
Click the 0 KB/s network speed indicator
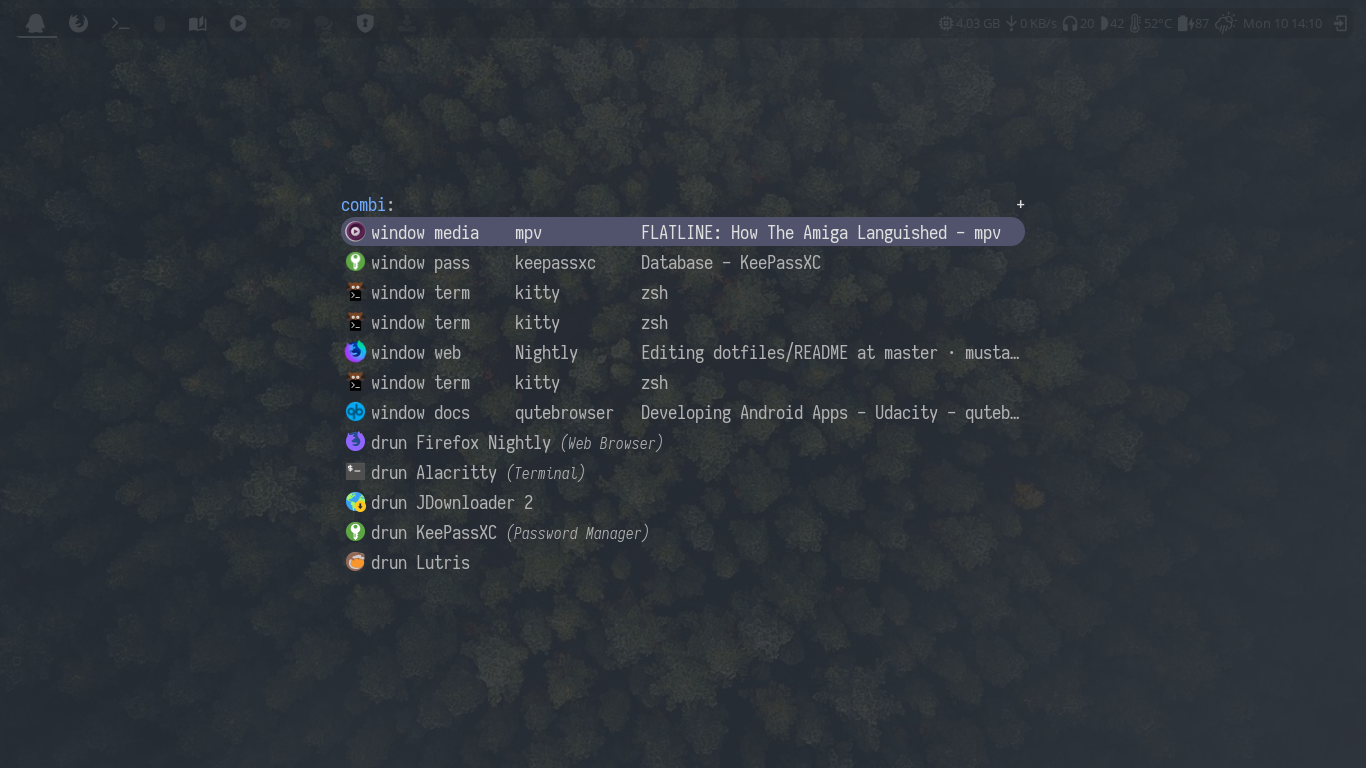click(1031, 23)
